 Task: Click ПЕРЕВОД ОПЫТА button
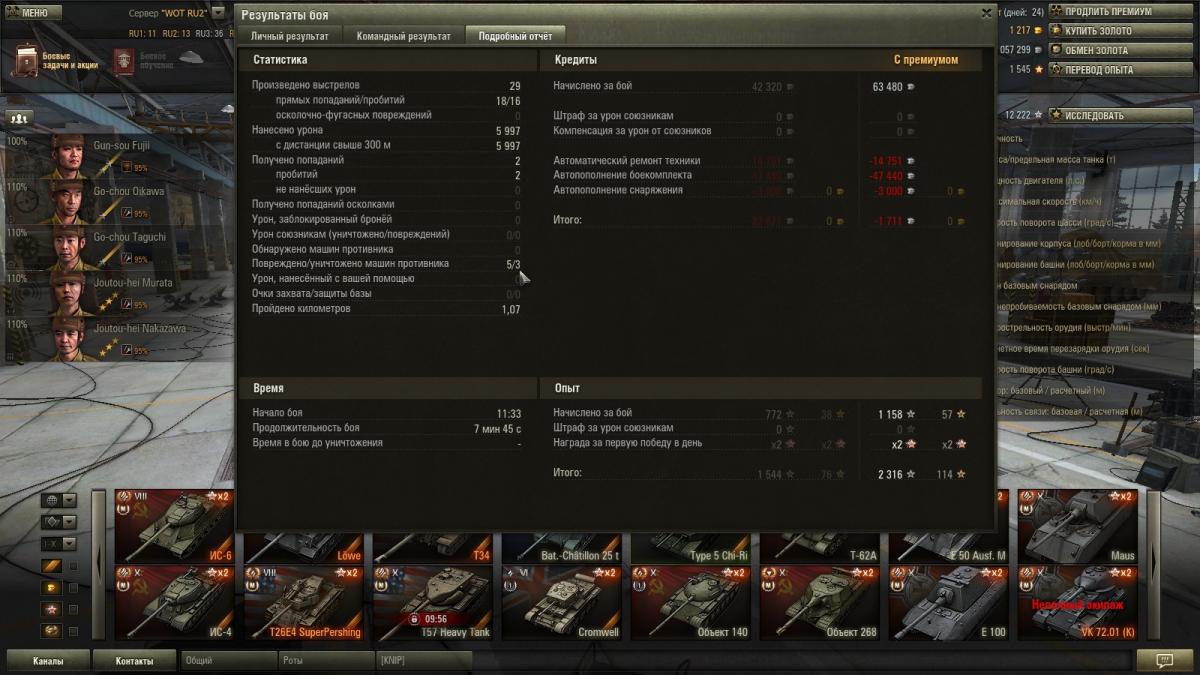[x=1119, y=70]
